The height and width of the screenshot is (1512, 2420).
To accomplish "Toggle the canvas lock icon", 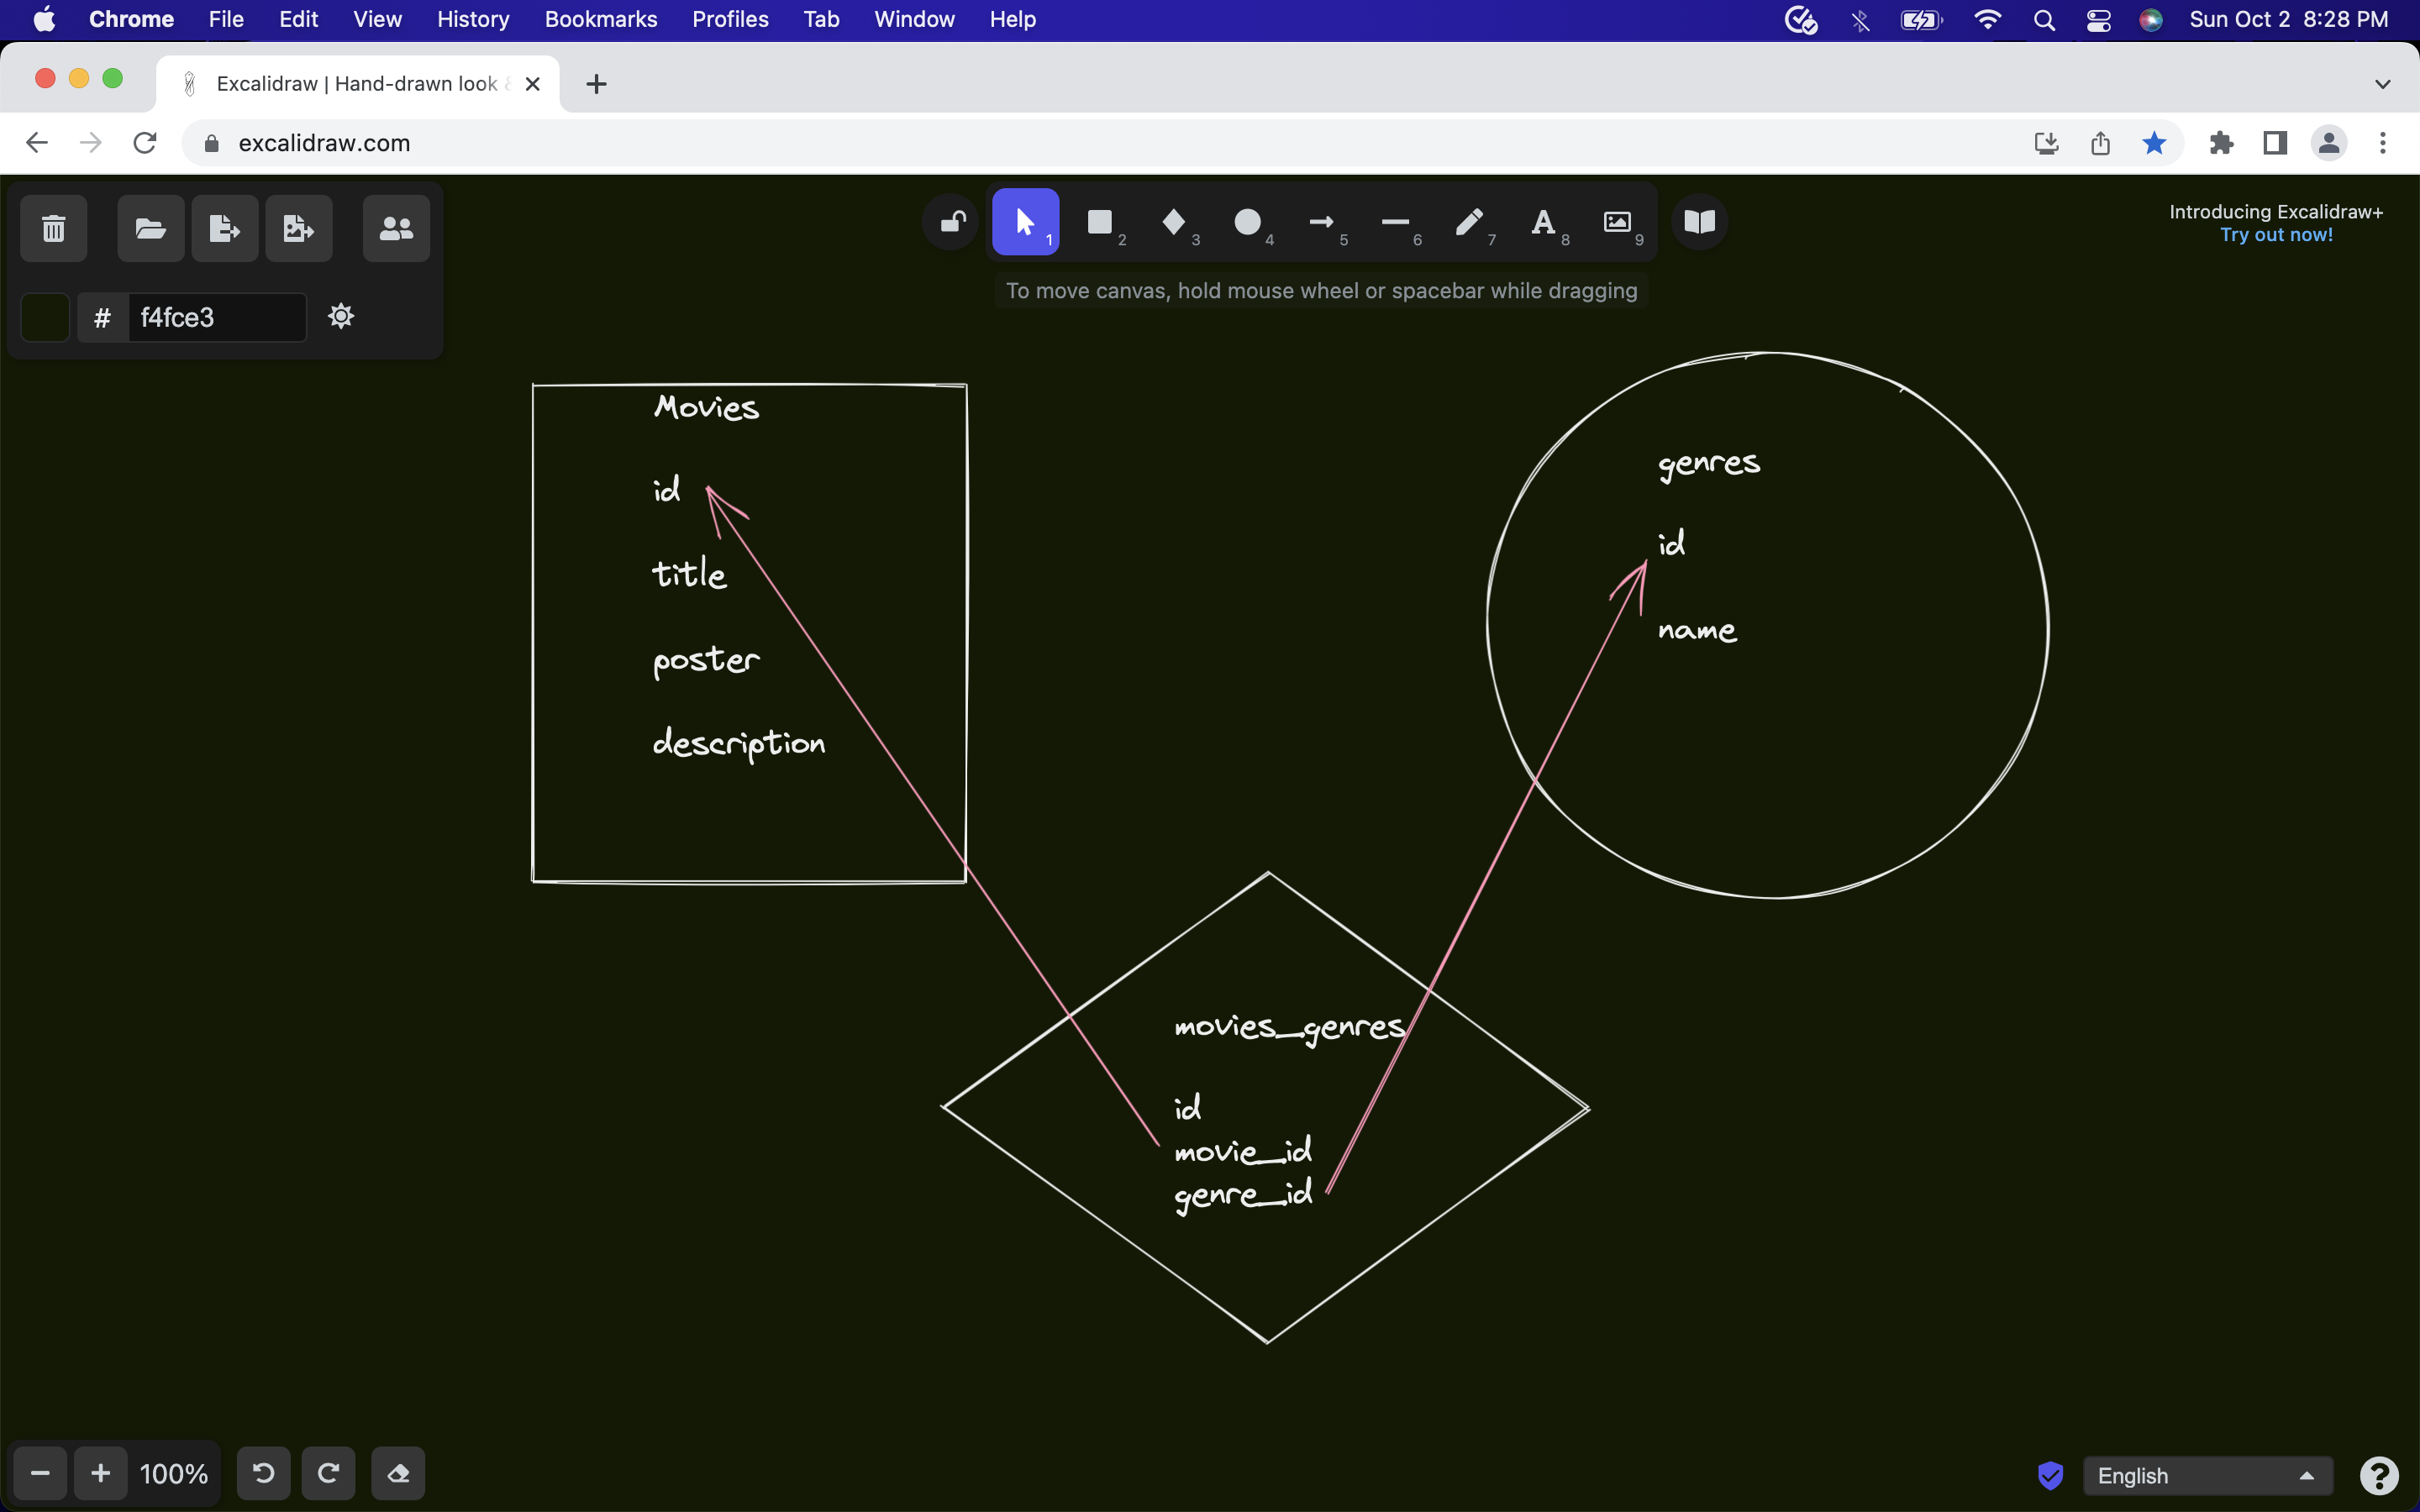I will [x=952, y=222].
